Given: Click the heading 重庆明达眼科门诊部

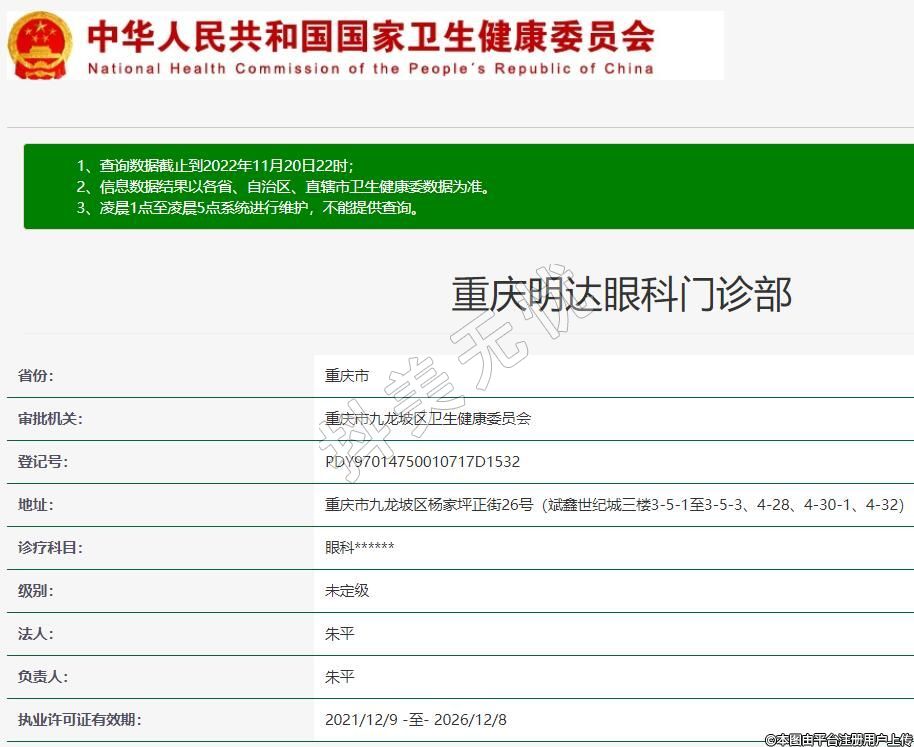Looking at the screenshot, I should [621, 294].
